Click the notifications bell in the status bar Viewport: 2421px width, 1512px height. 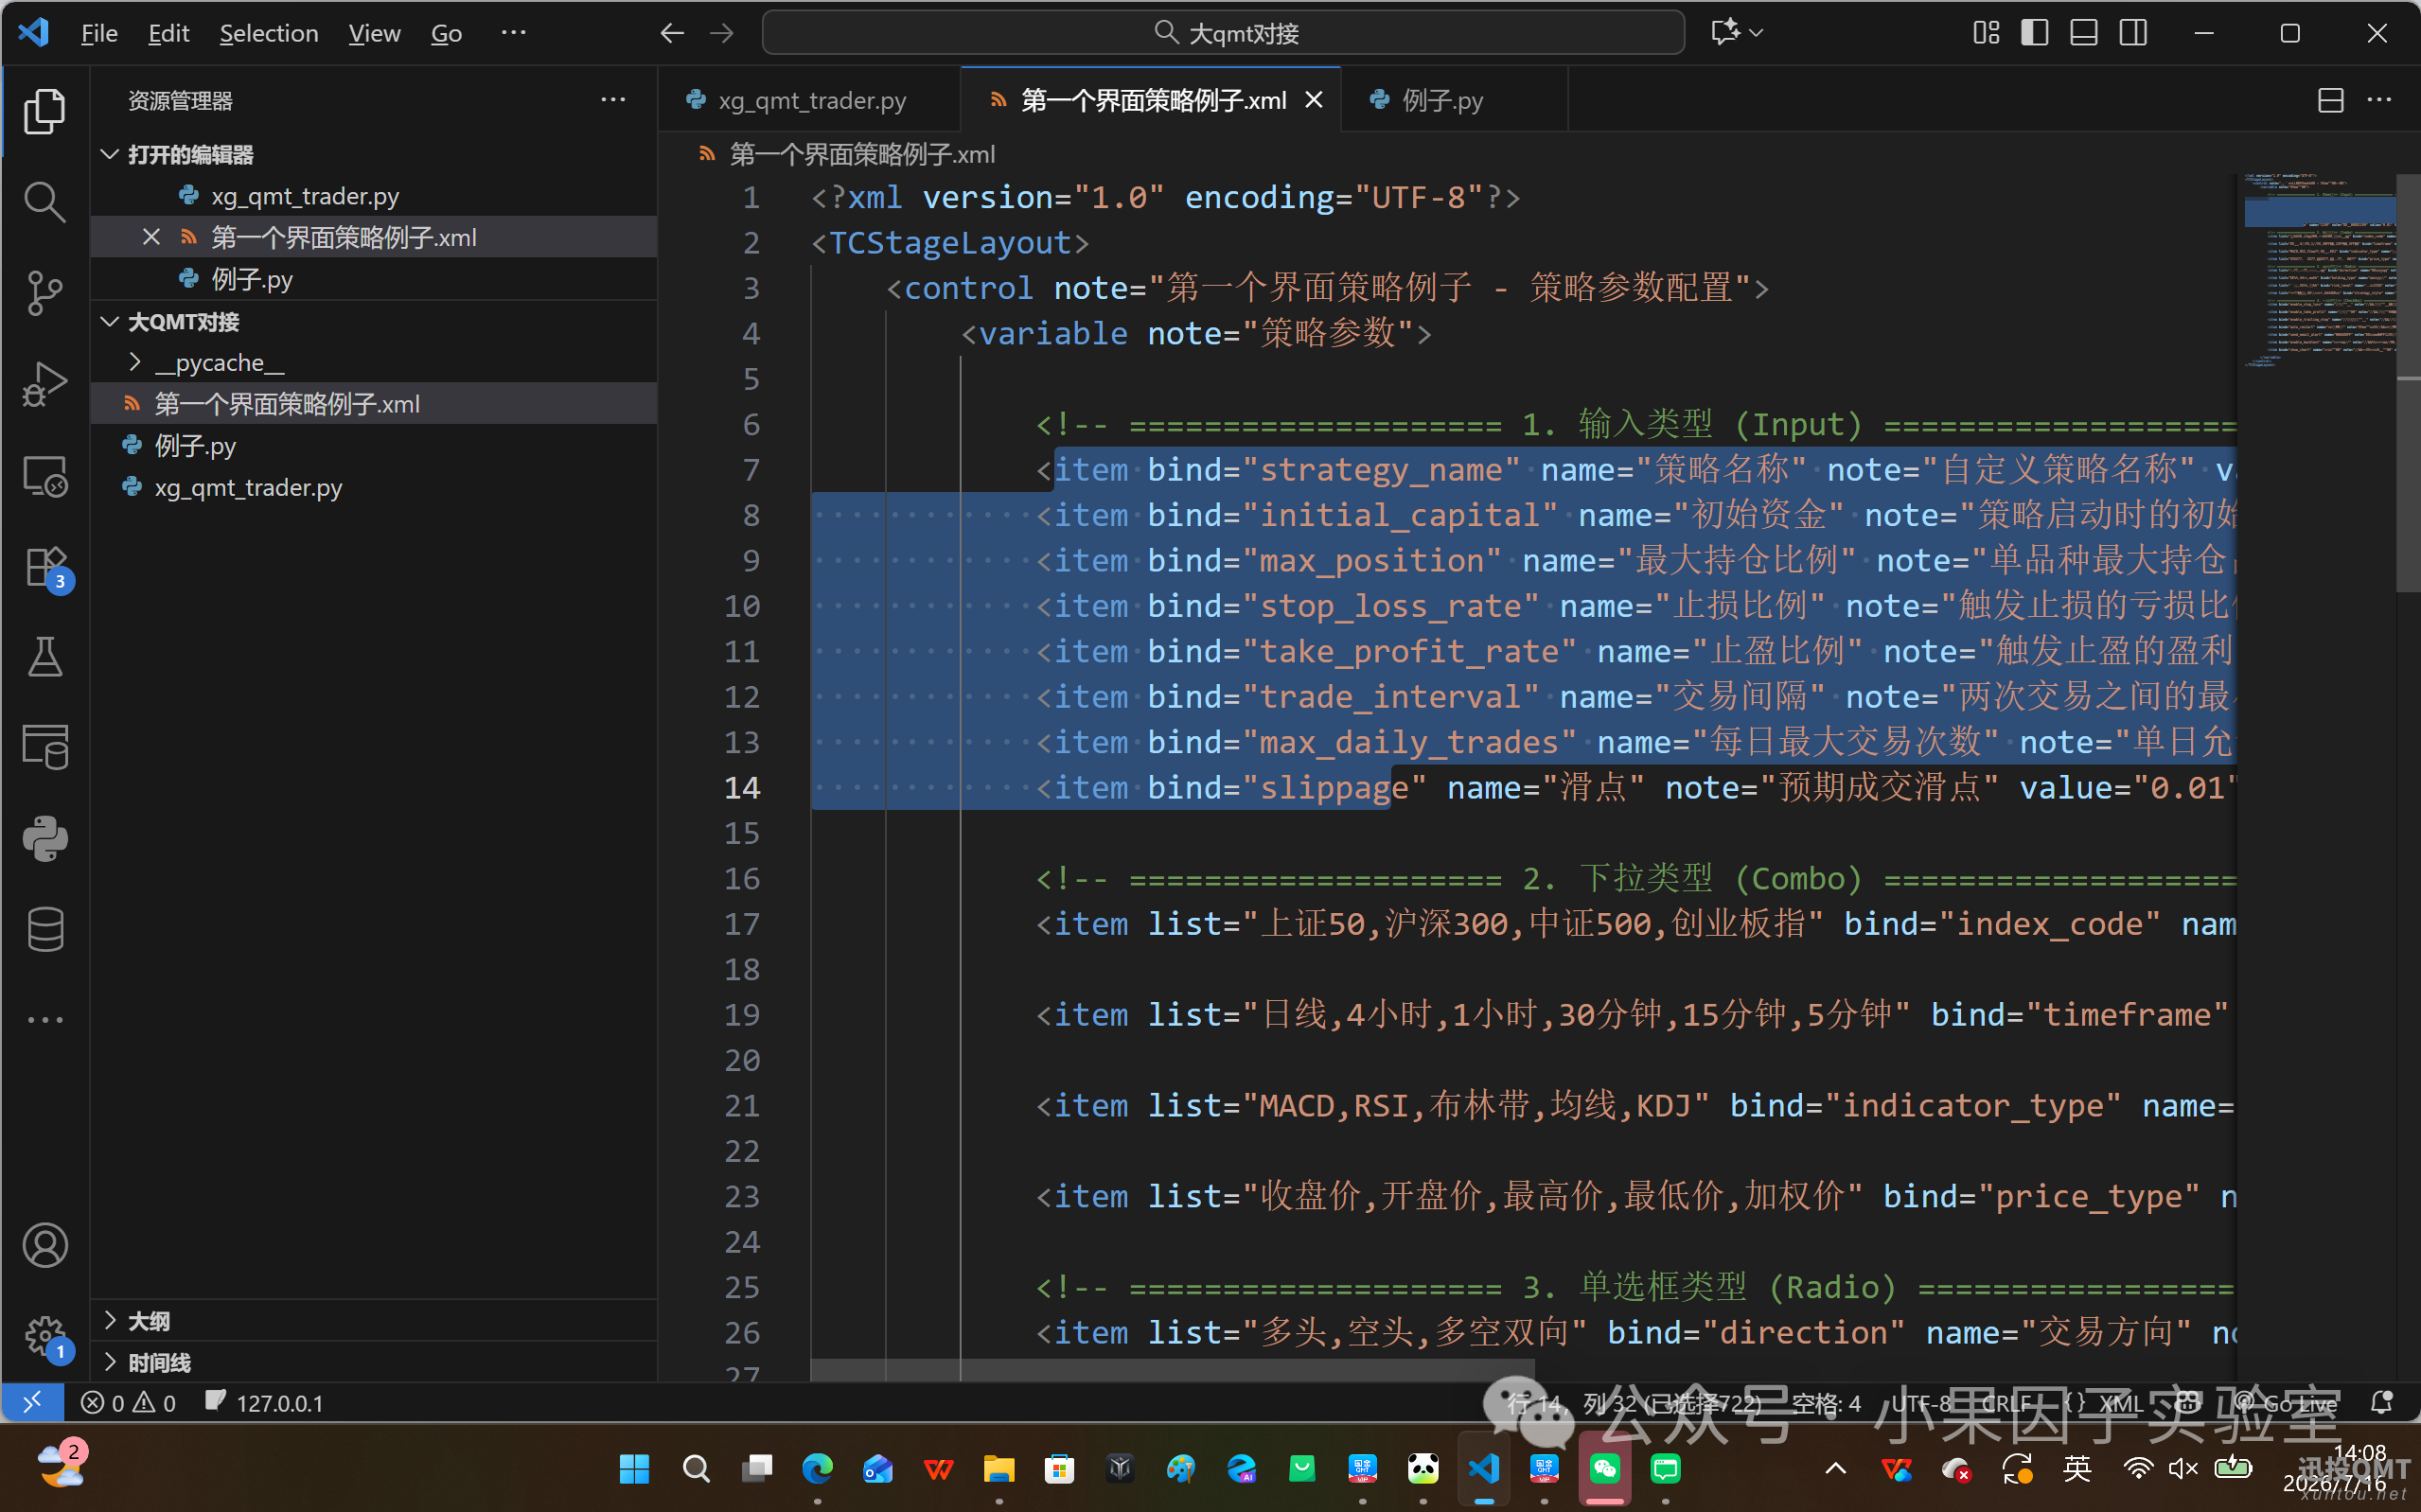click(x=2381, y=1403)
